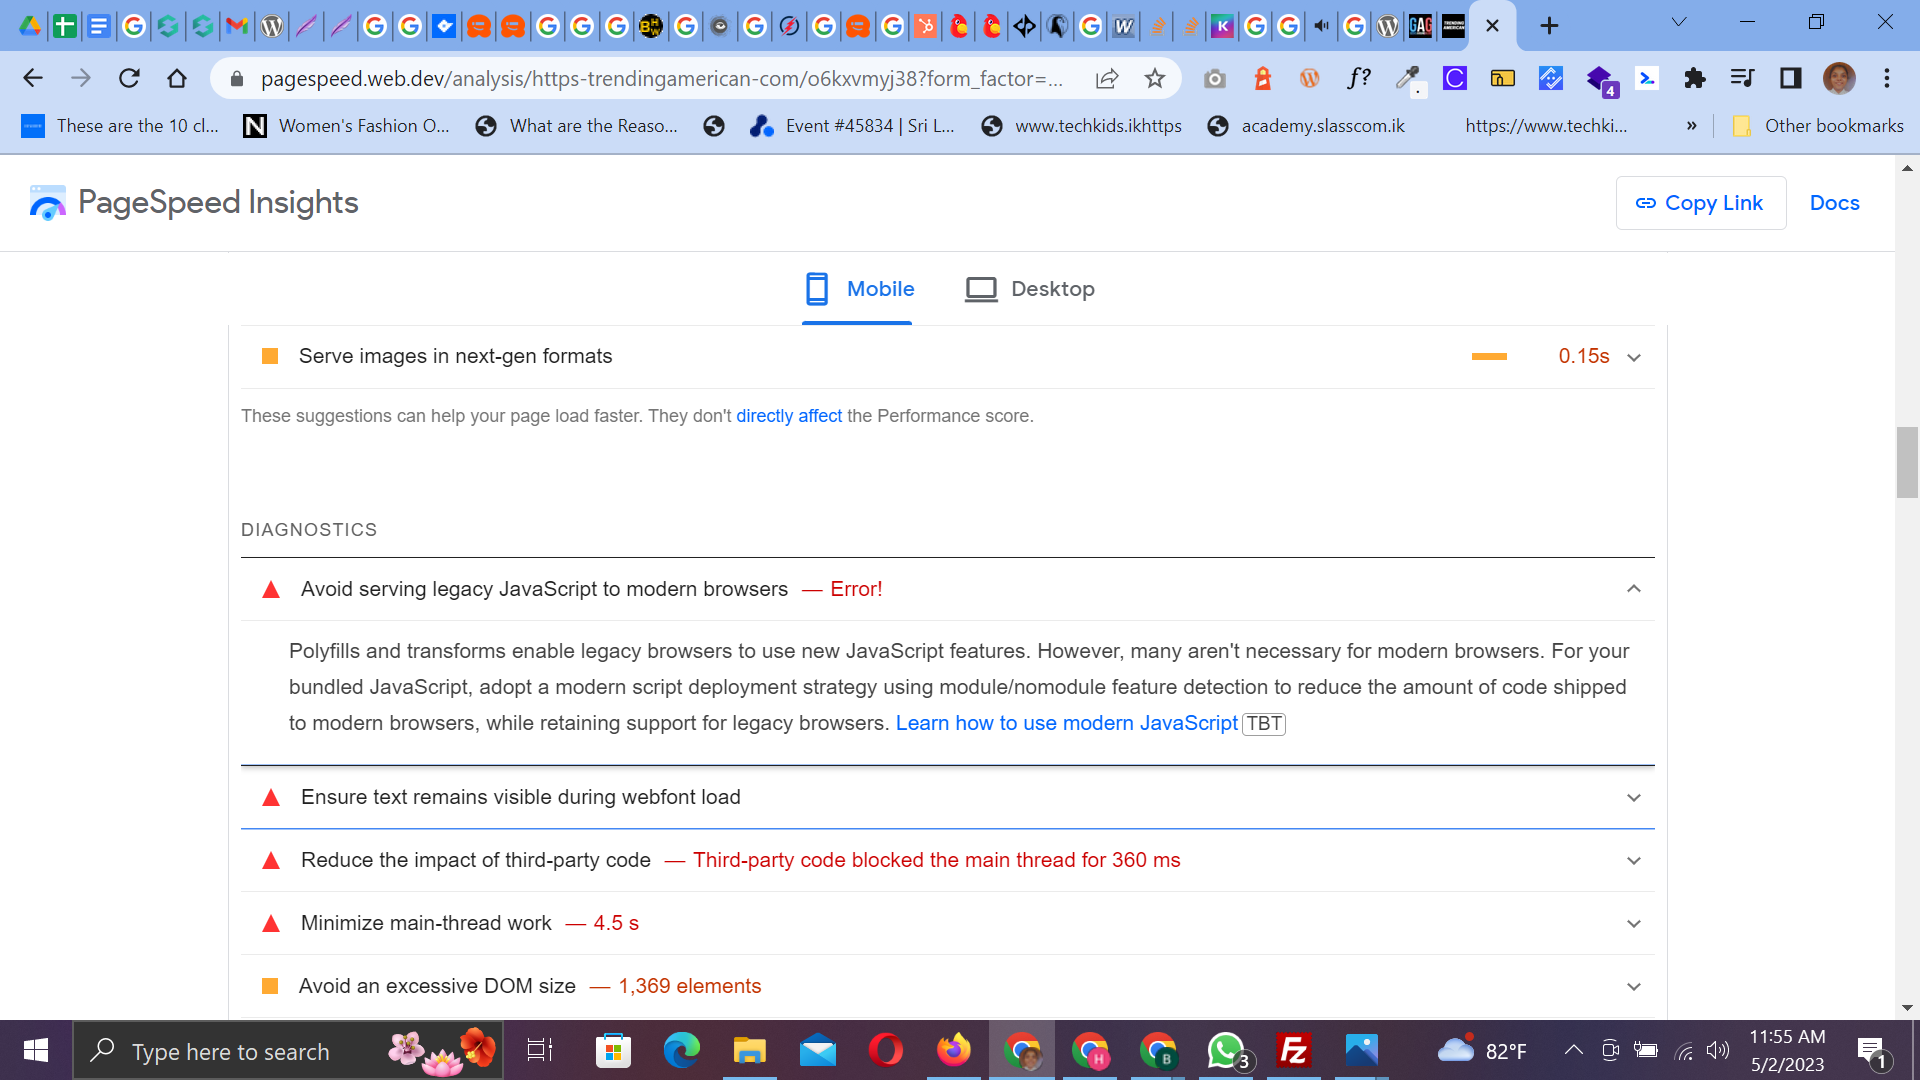Image resolution: width=1920 pixels, height=1080 pixels.
Task: Click the share page icon in address bar
Action: [x=1107, y=79]
